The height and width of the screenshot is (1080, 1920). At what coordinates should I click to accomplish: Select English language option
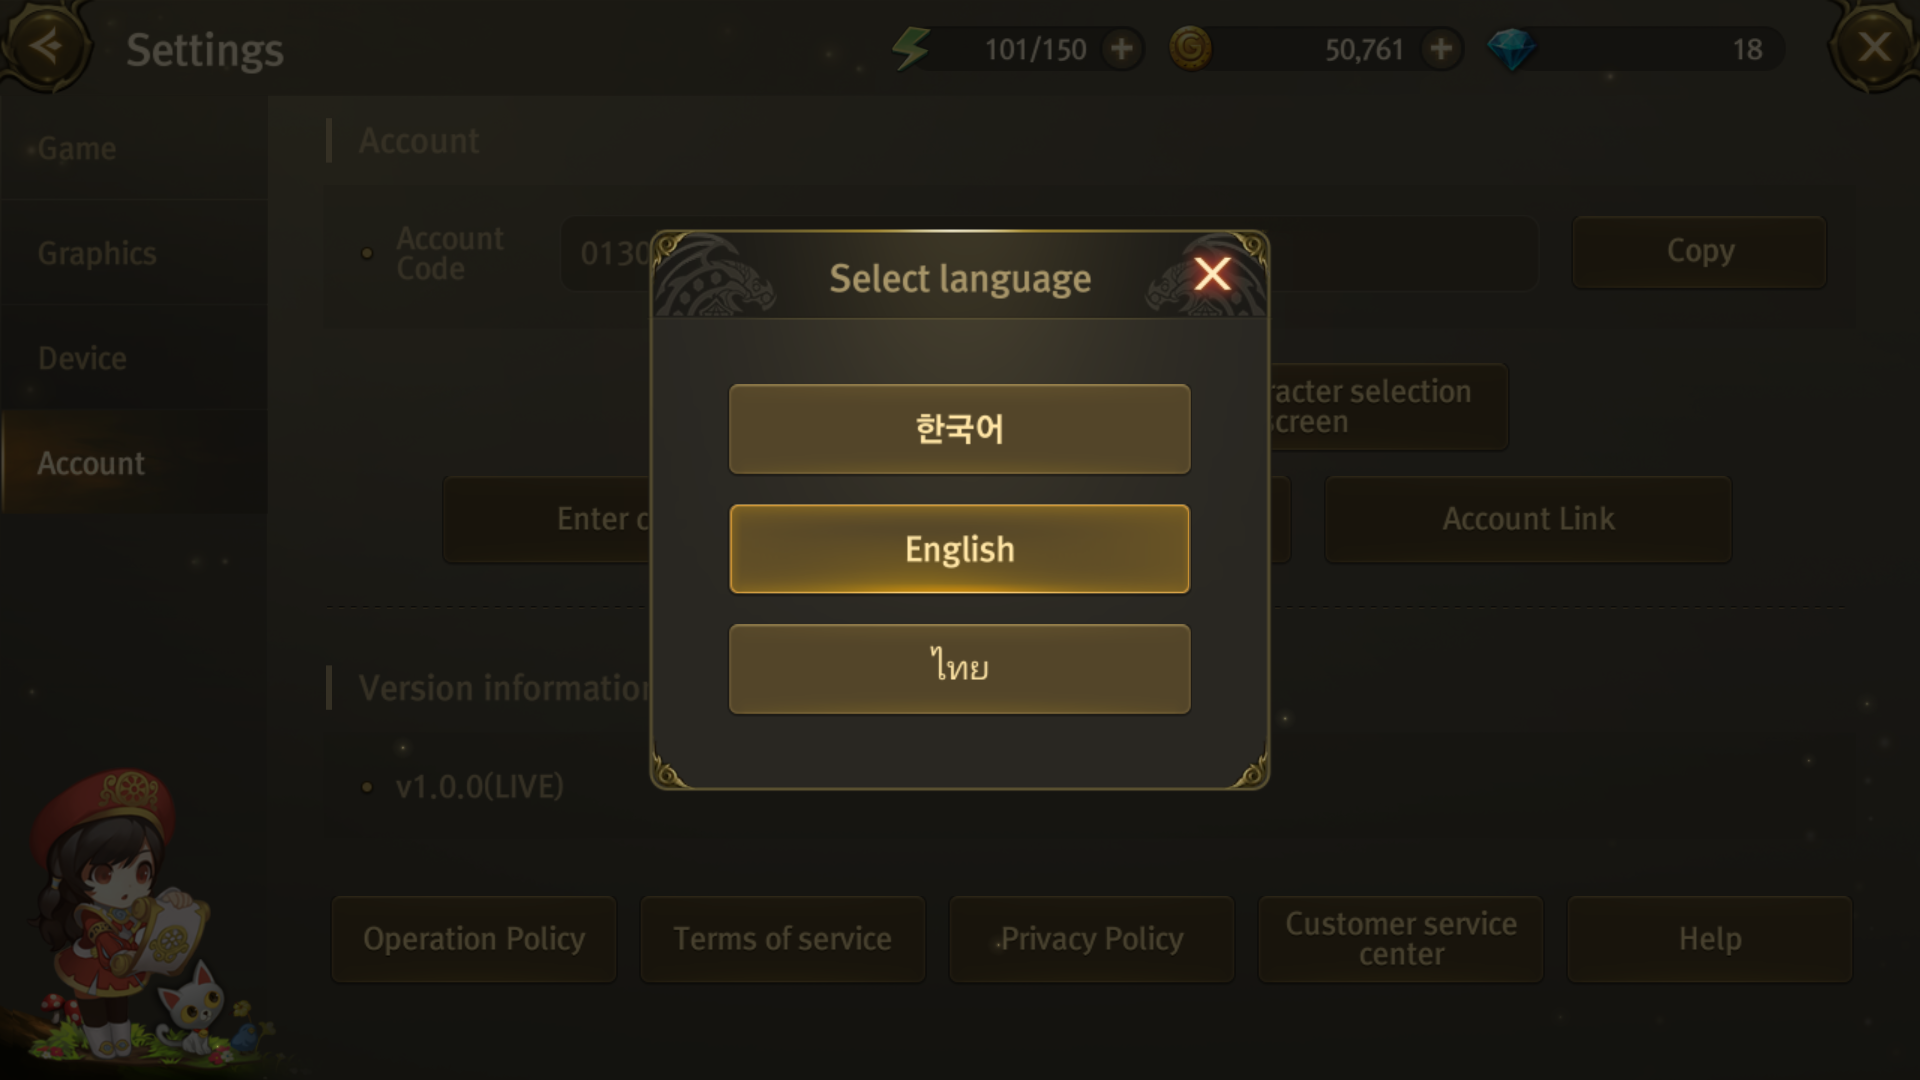tap(960, 549)
